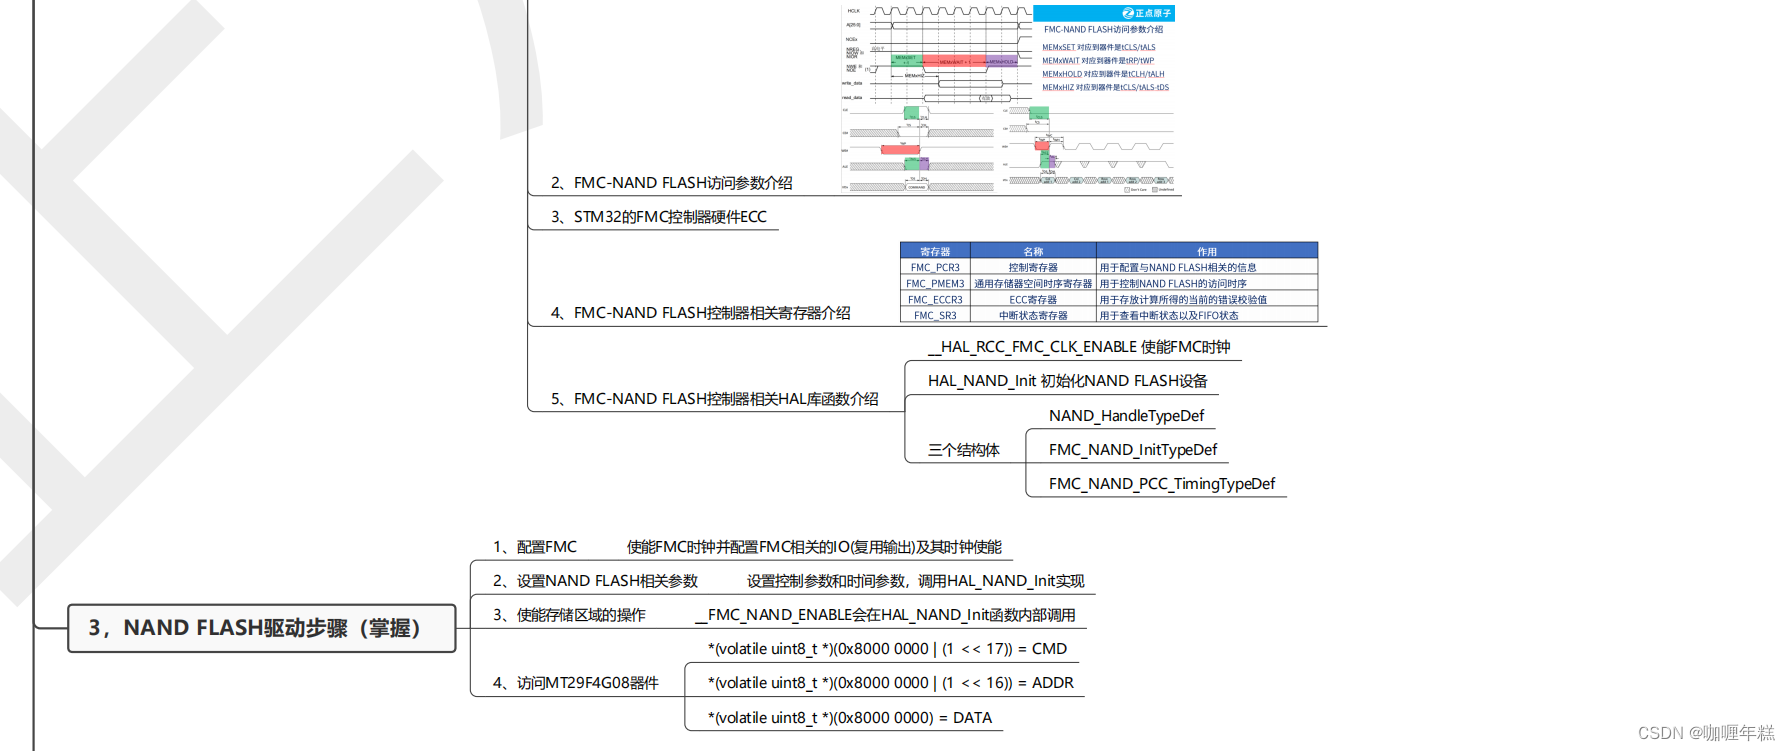Click text '使能FMC时钟并配置FMC相关的IO'
This screenshot has height=751, width=1790.
739,547
